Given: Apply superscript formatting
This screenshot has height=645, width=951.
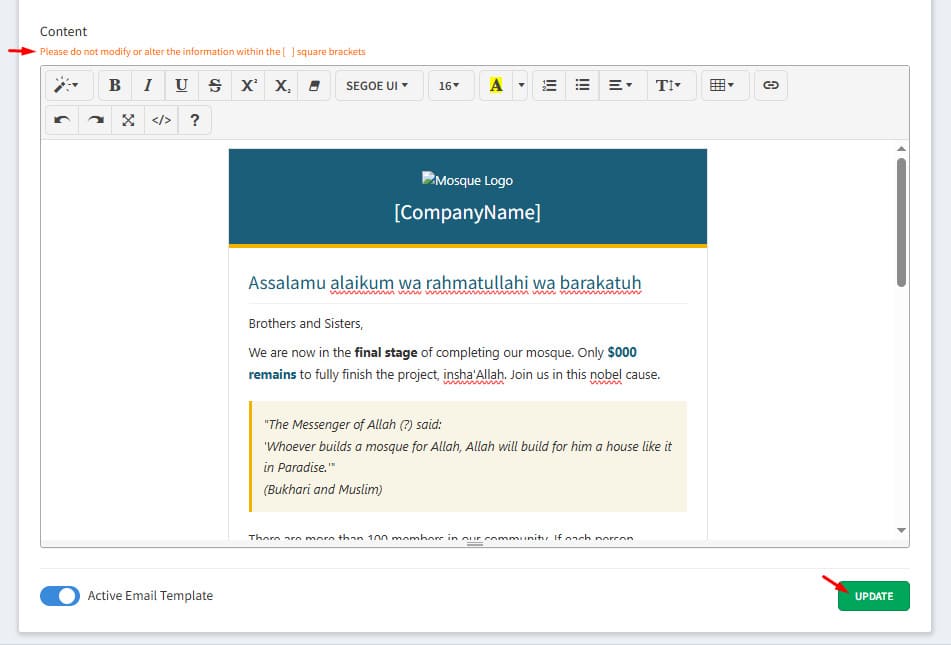Looking at the screenshot, I should pos(248,86).
